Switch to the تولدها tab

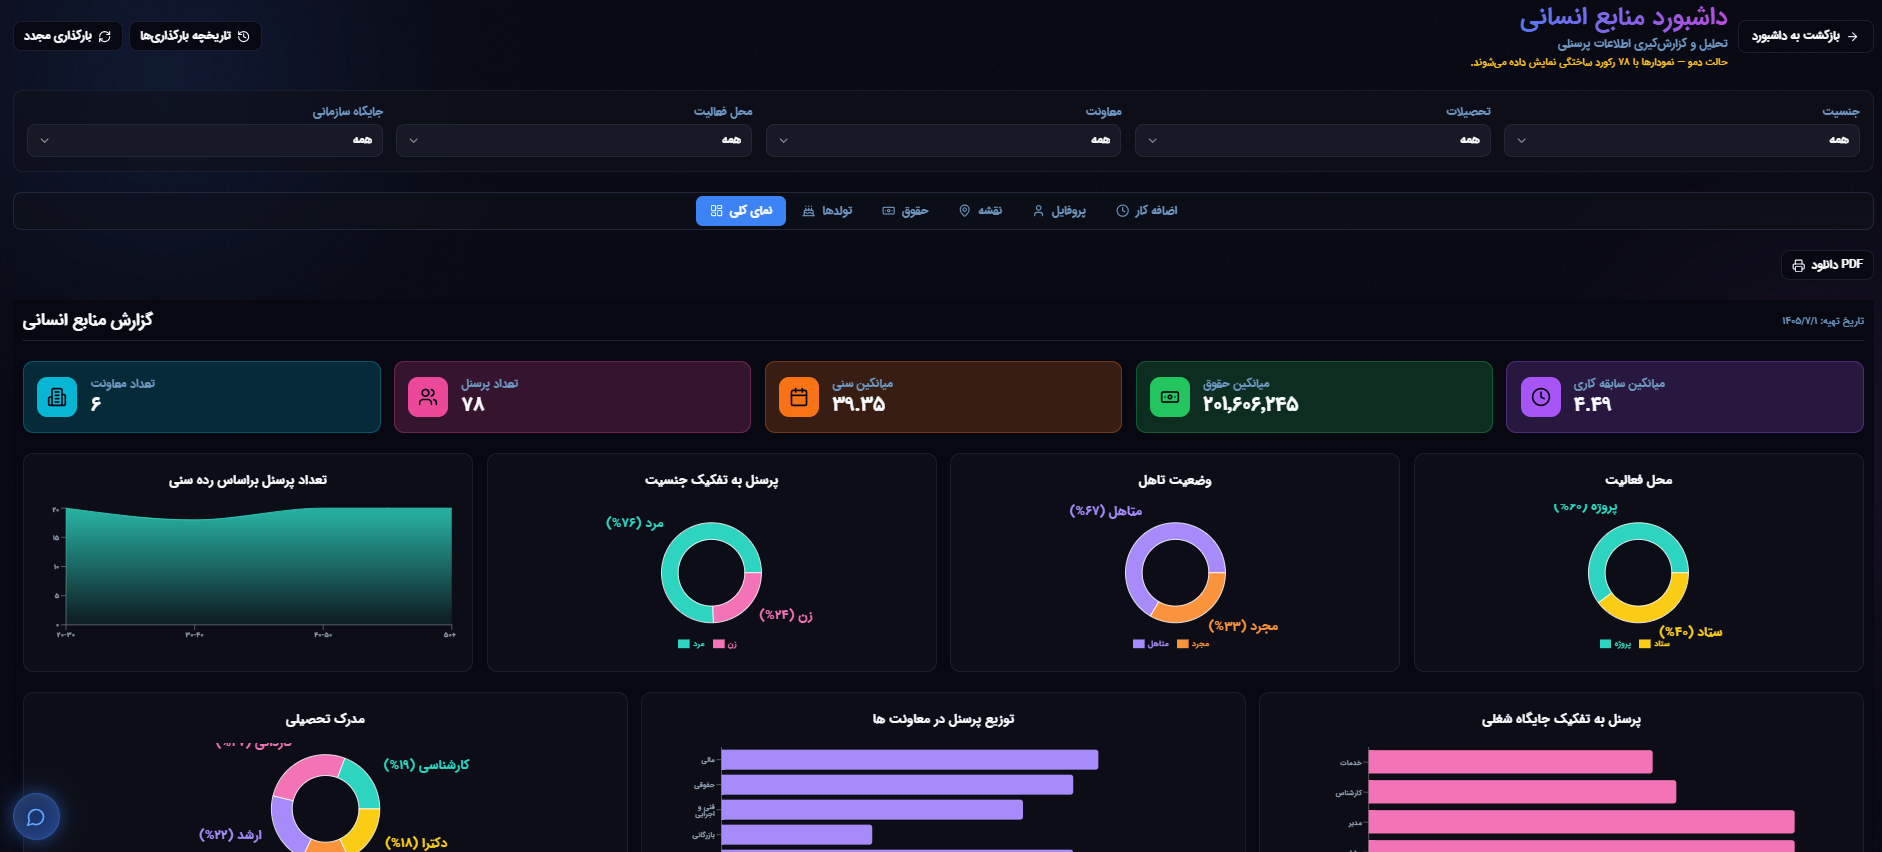827,211
